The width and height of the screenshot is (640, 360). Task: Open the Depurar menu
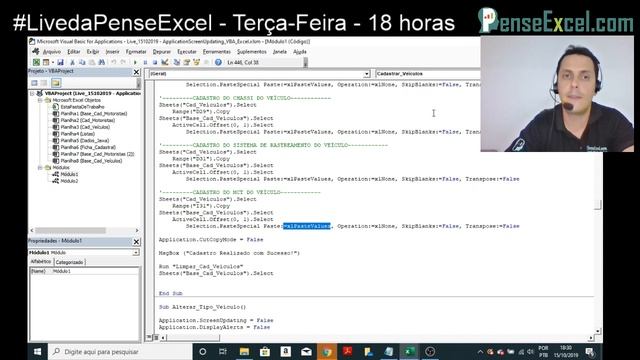click(162, 52)
